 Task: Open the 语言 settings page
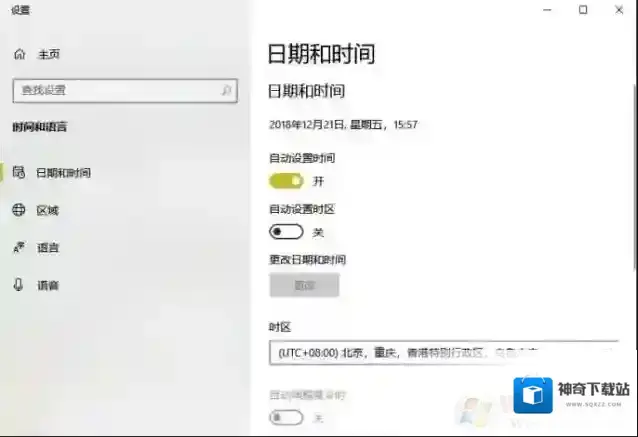click(47, 247)
